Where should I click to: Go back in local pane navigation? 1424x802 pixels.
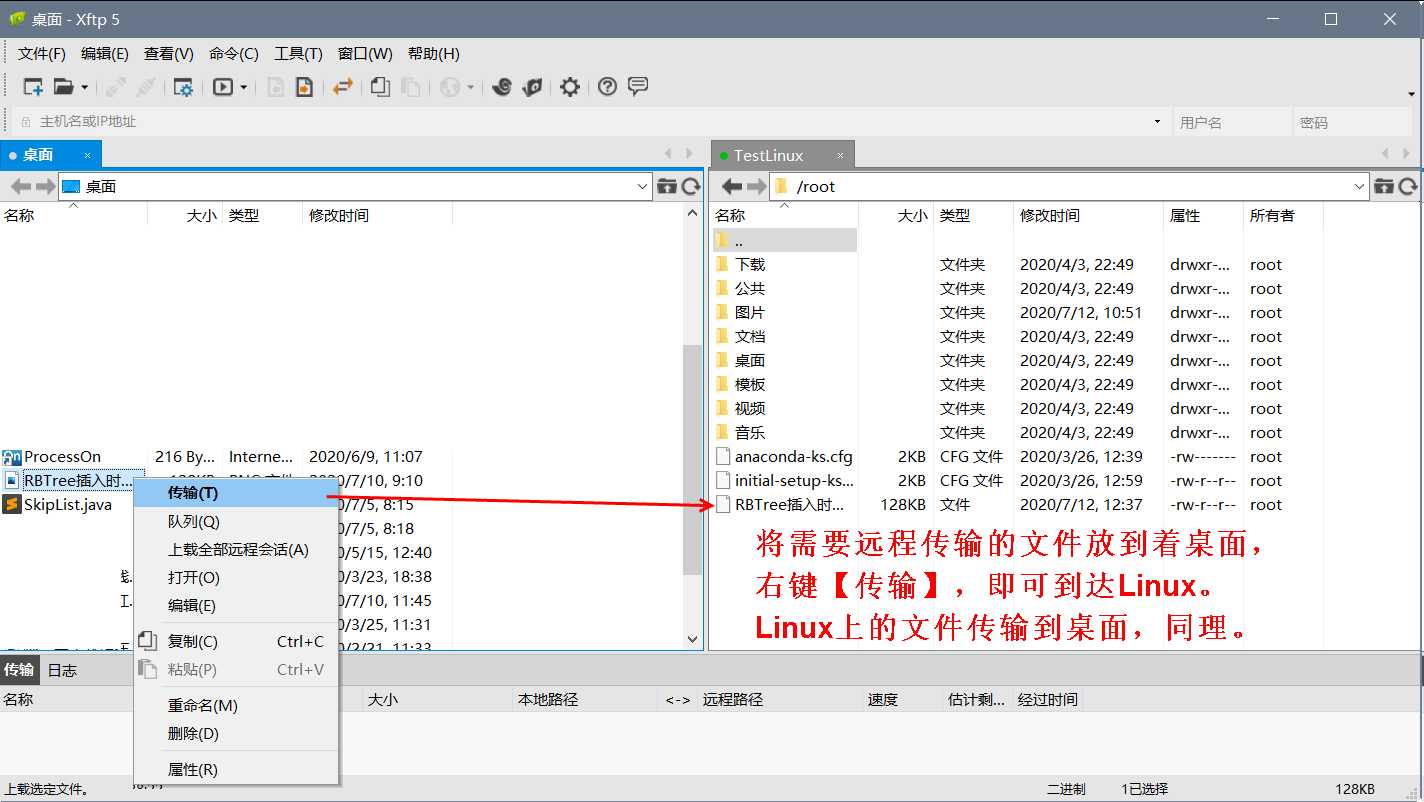point(21,186)
